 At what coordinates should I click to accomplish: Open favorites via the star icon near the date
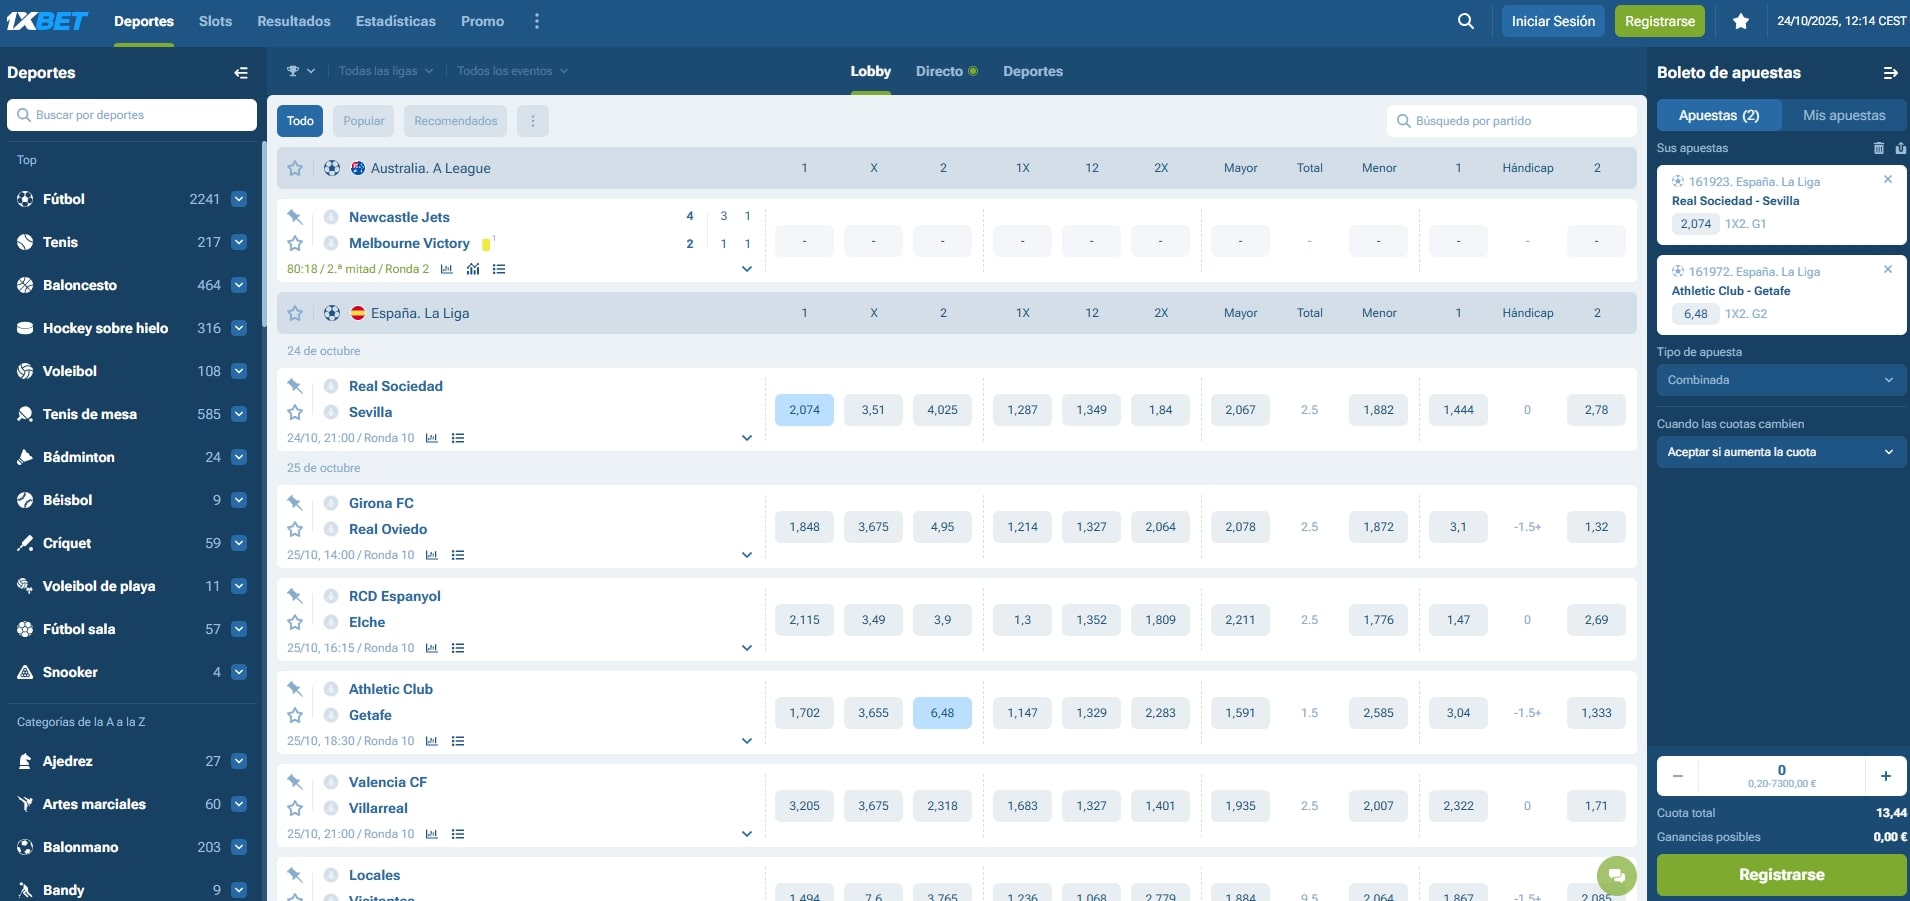[x=1740, y=20]
